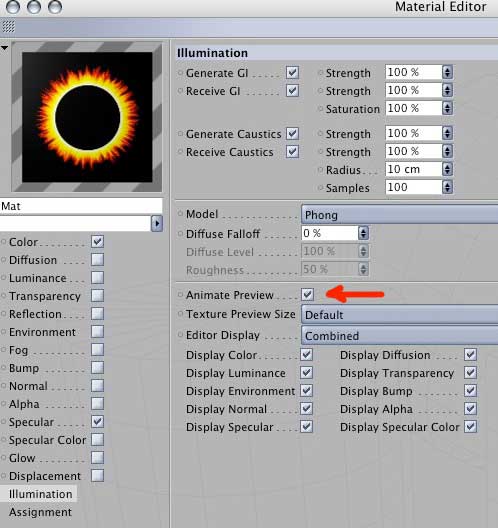
Task: Open the Assignment page
Action: (x=40, y=512)
